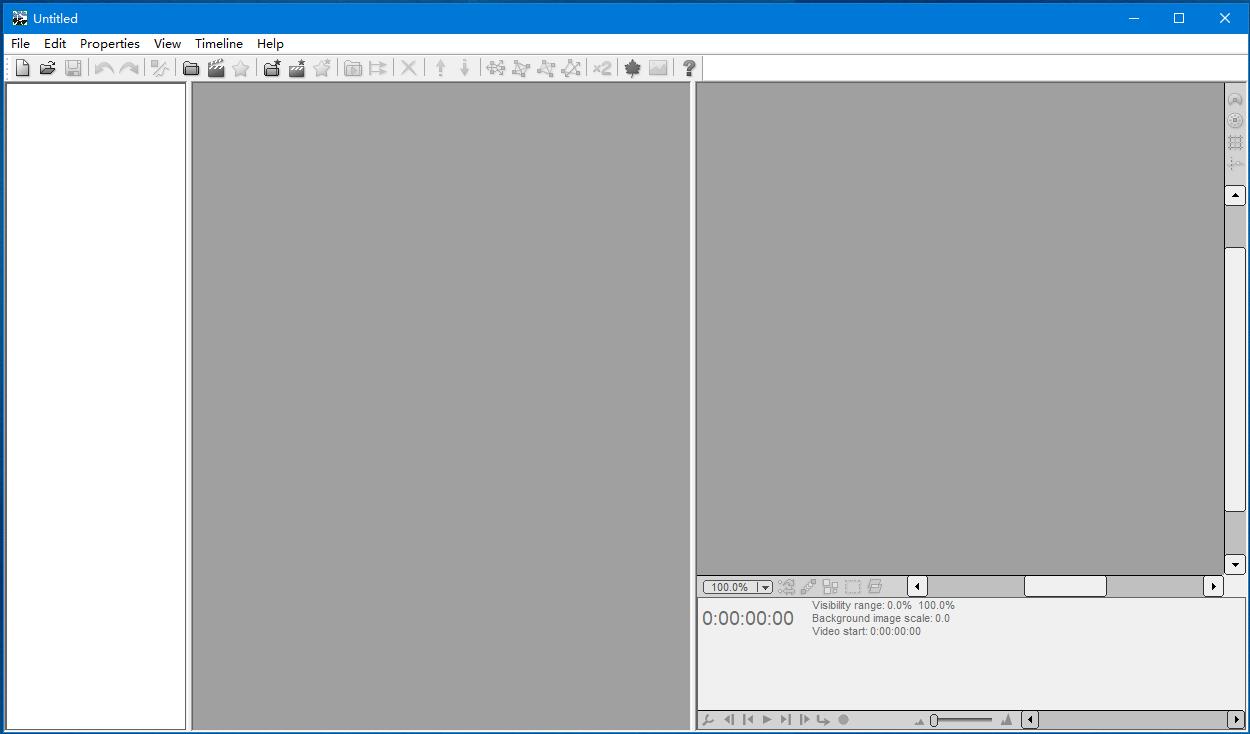The height and width of the screenshot is (734, 1250).
Task: Click the question mark help icon
Action: coord(689,68)
